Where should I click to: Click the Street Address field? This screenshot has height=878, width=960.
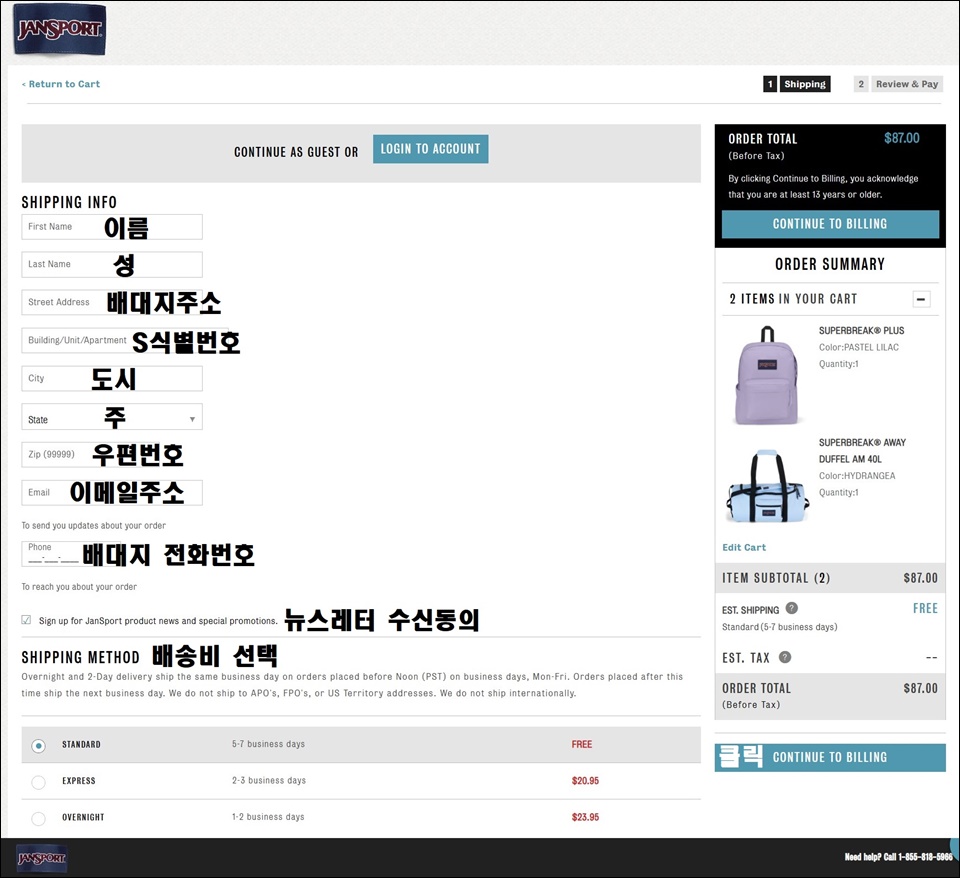tap(112, 302)
